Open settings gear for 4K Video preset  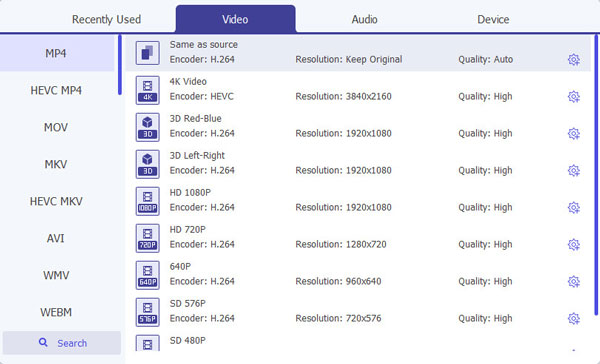[x=573, y=96]
